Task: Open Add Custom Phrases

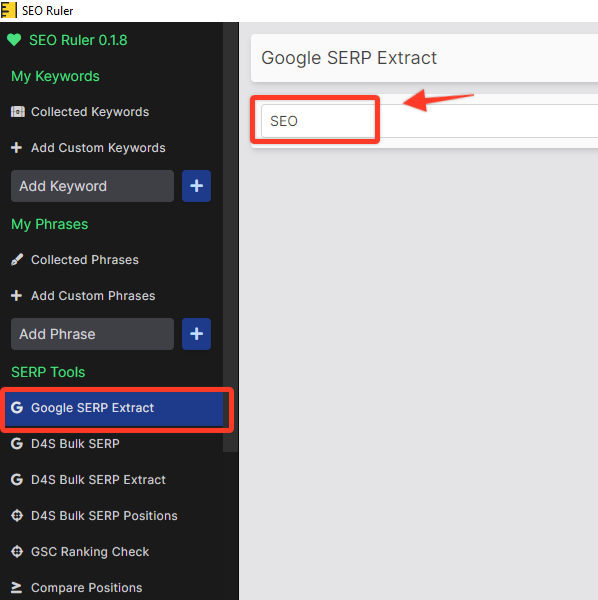Action: [93, 296]
